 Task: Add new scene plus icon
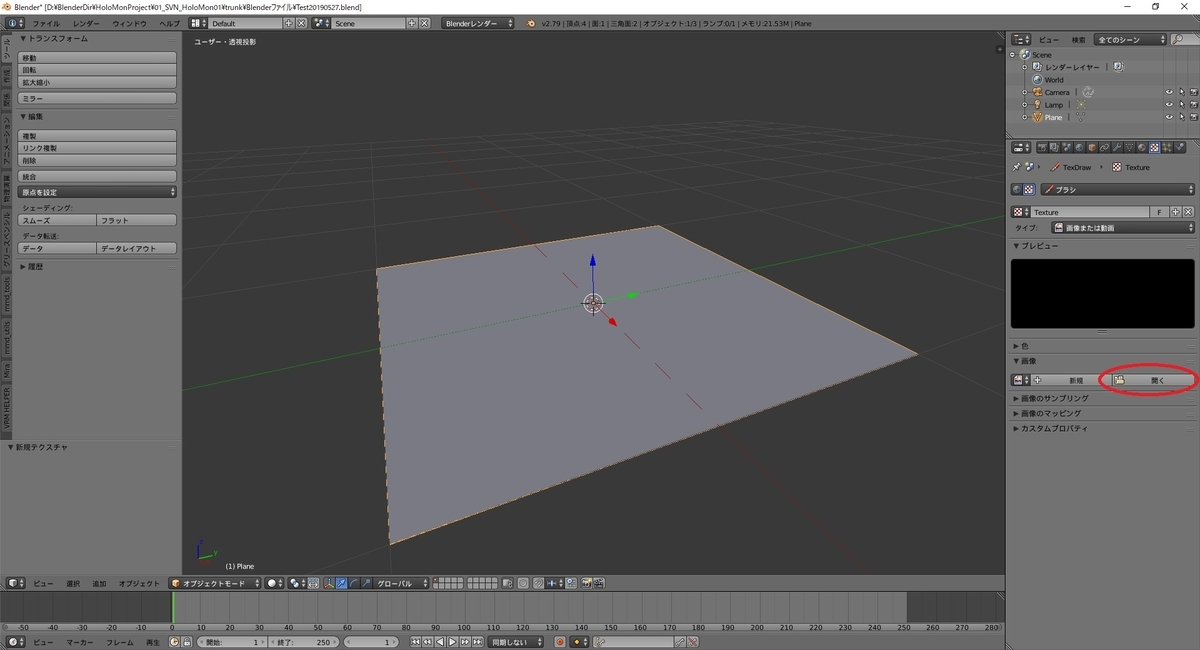coord(412,22)
